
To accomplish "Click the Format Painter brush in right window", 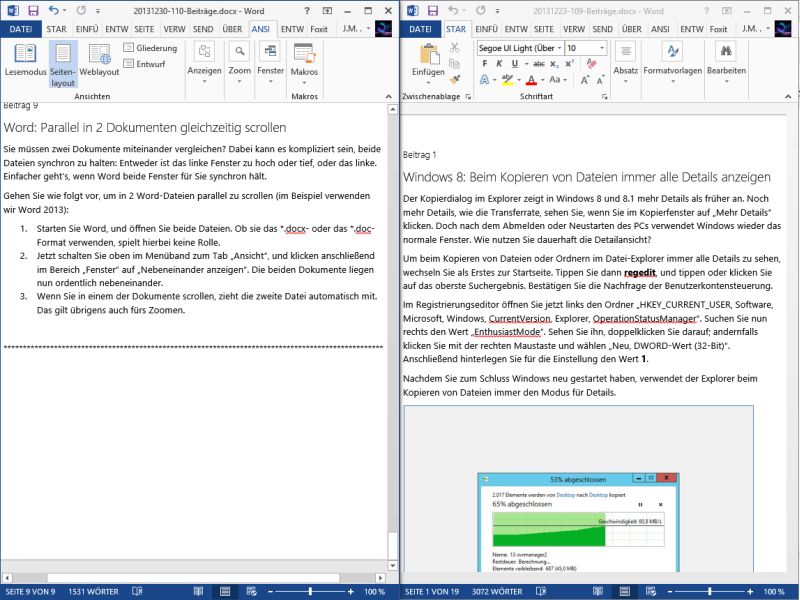I will 454,79.
